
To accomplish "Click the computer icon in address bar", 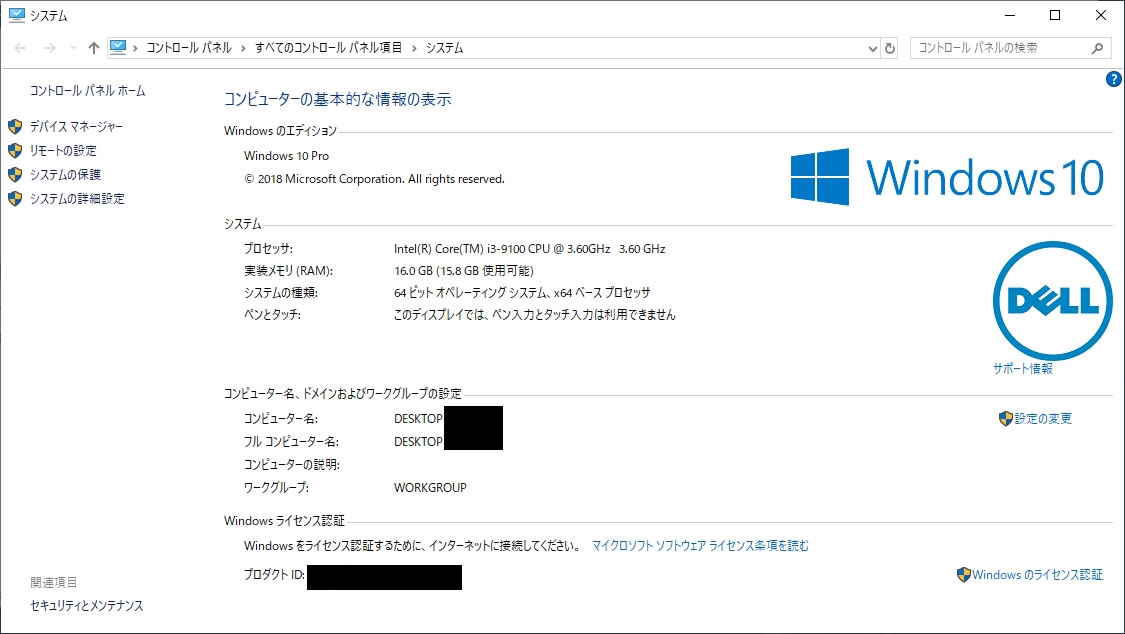I will [118, 47].
